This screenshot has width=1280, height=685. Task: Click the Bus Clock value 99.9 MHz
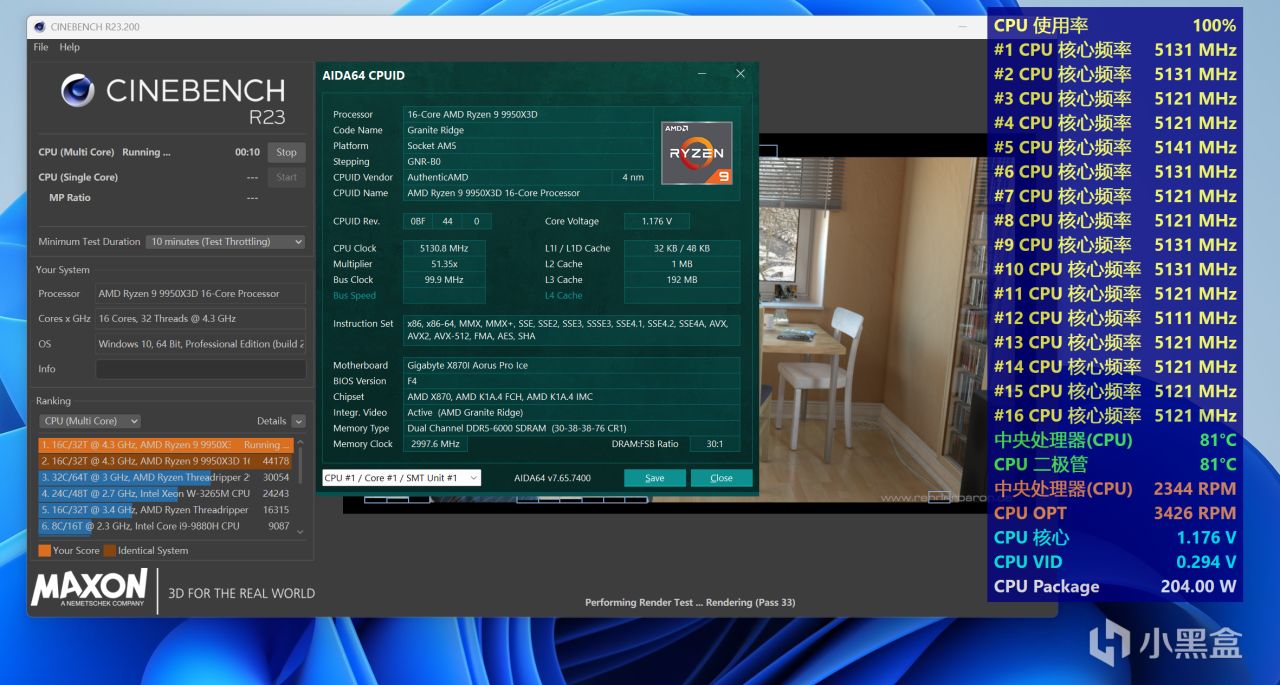[444, 280]
